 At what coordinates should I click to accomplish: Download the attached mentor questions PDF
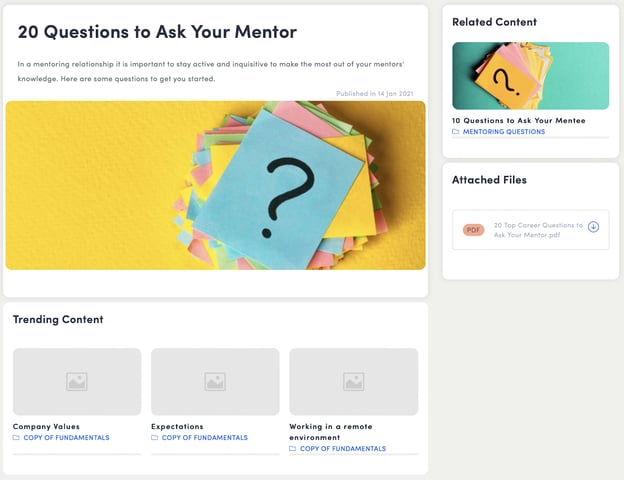pyautogui.click(x=593, y=226)
